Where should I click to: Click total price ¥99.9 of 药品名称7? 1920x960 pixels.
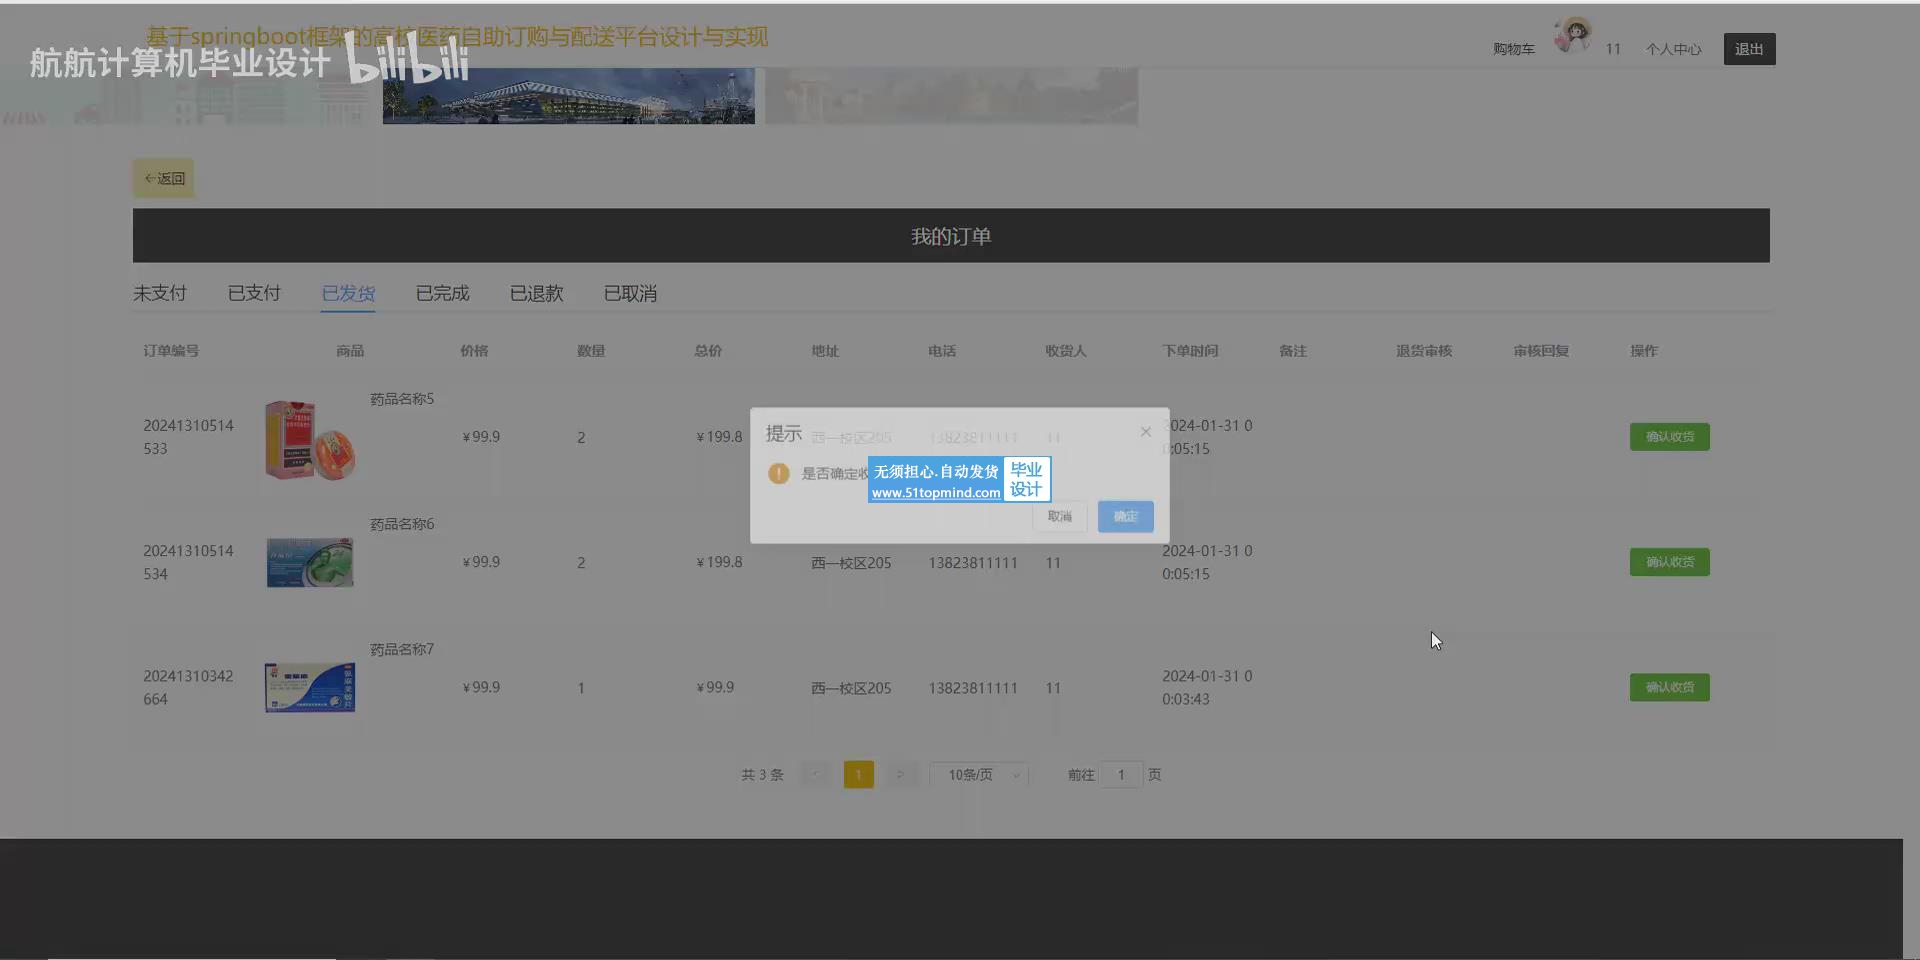(715, 687)
